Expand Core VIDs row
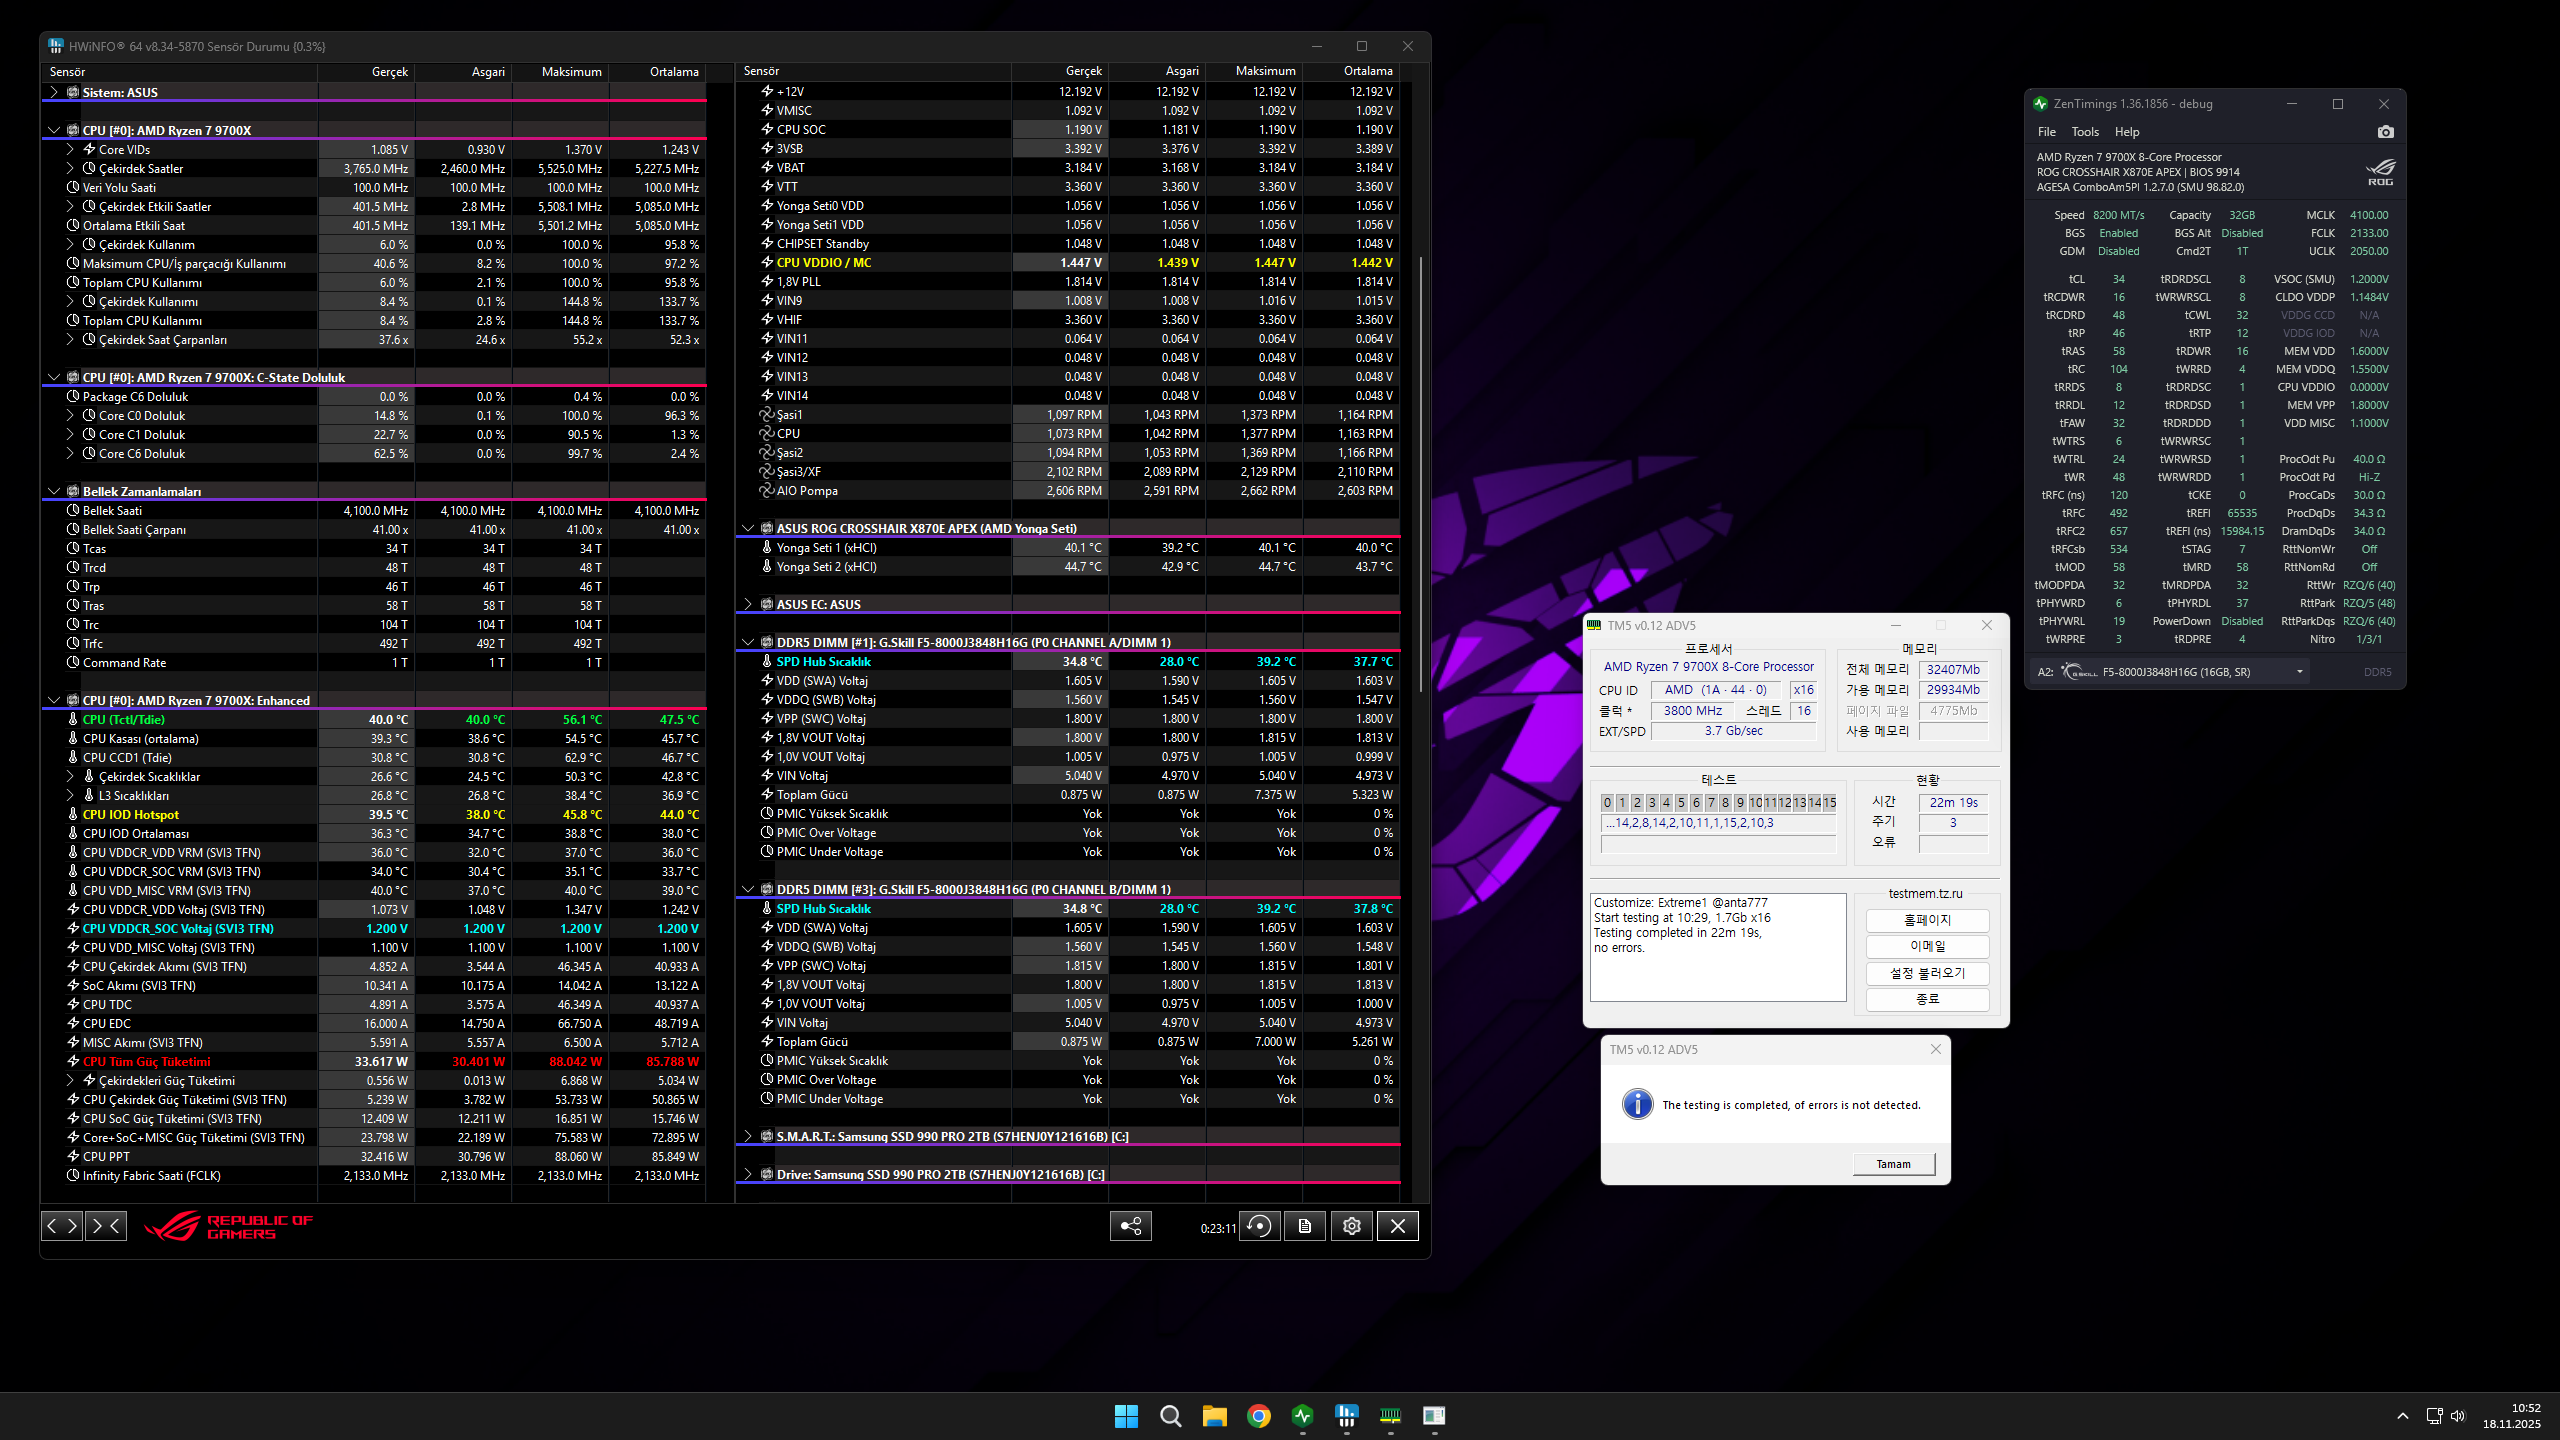 coord(70,150)
